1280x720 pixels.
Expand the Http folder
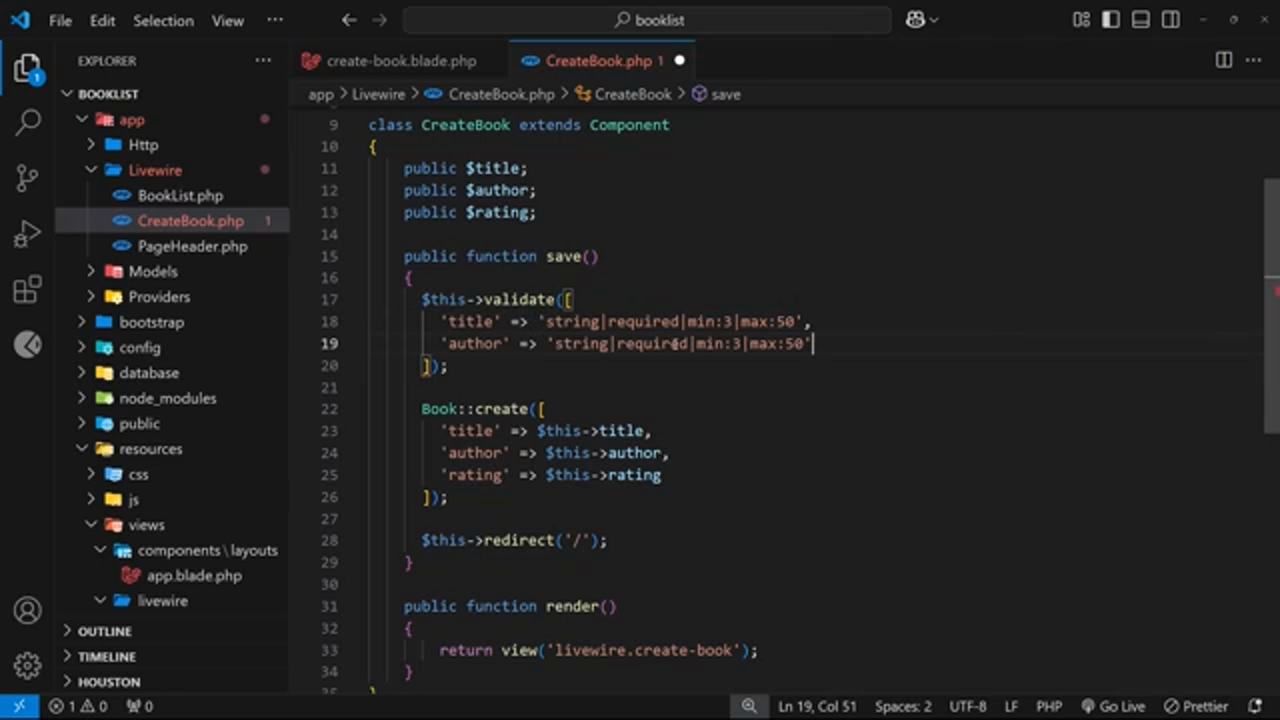pyautogui.click(x=143, y=145)
